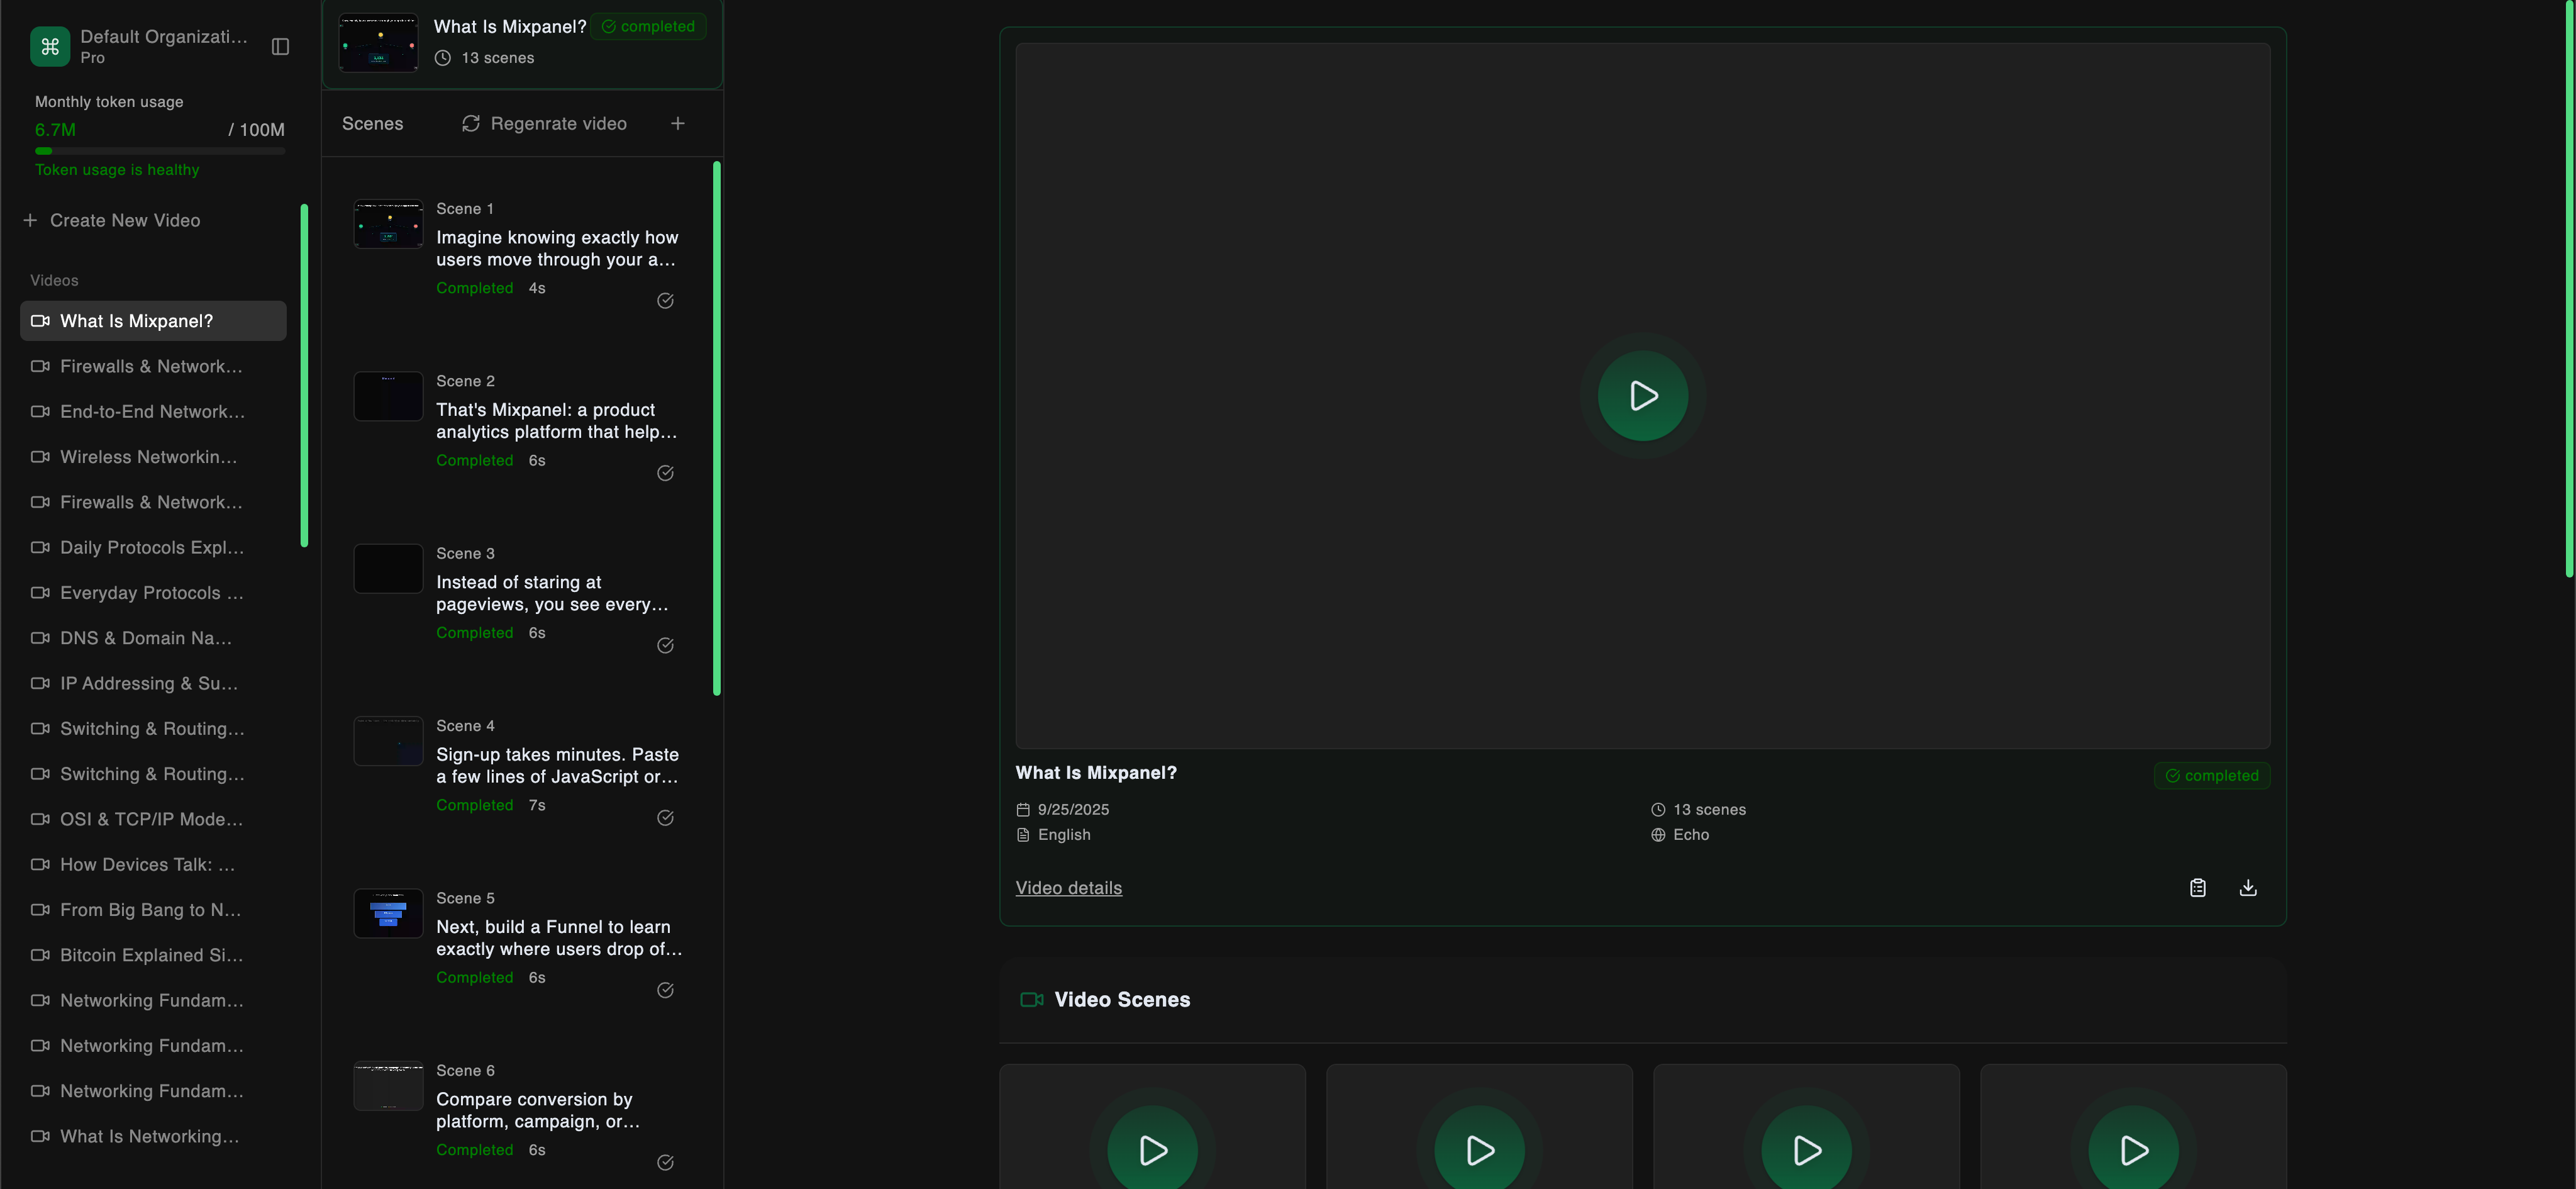The image size is (2576, 1189).
Task: Open the IP Addressing & Su... video
Action: 153,683
